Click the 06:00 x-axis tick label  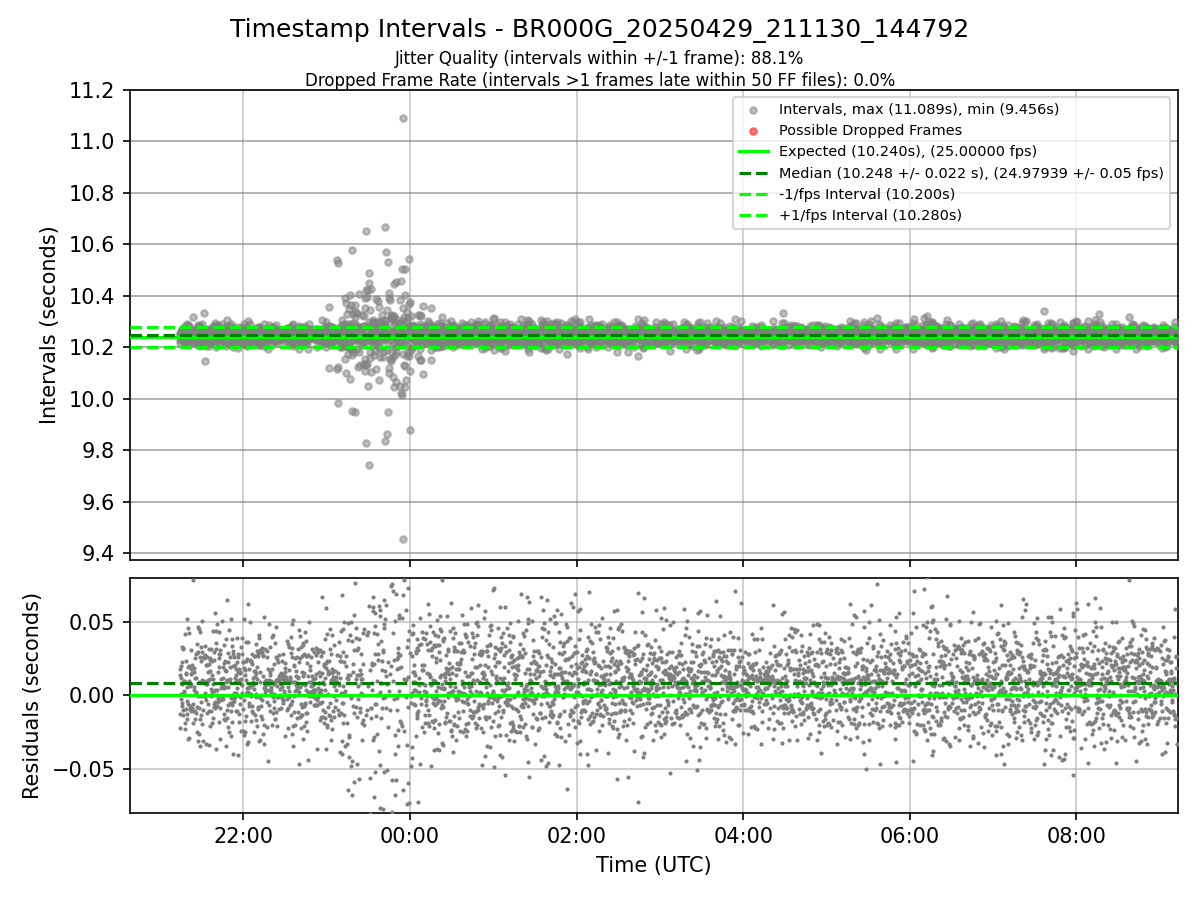[909, 834]
